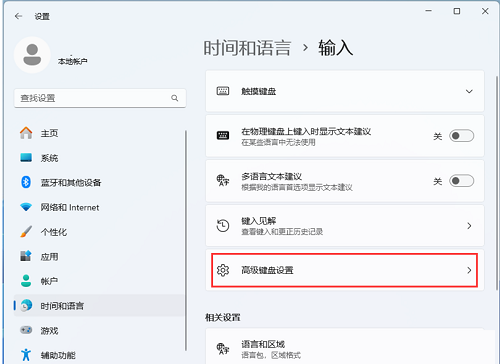Screen dimensions: 500x364
Task: Expand the 触摸键盘 section chevron
Action: tap(469, 91)
